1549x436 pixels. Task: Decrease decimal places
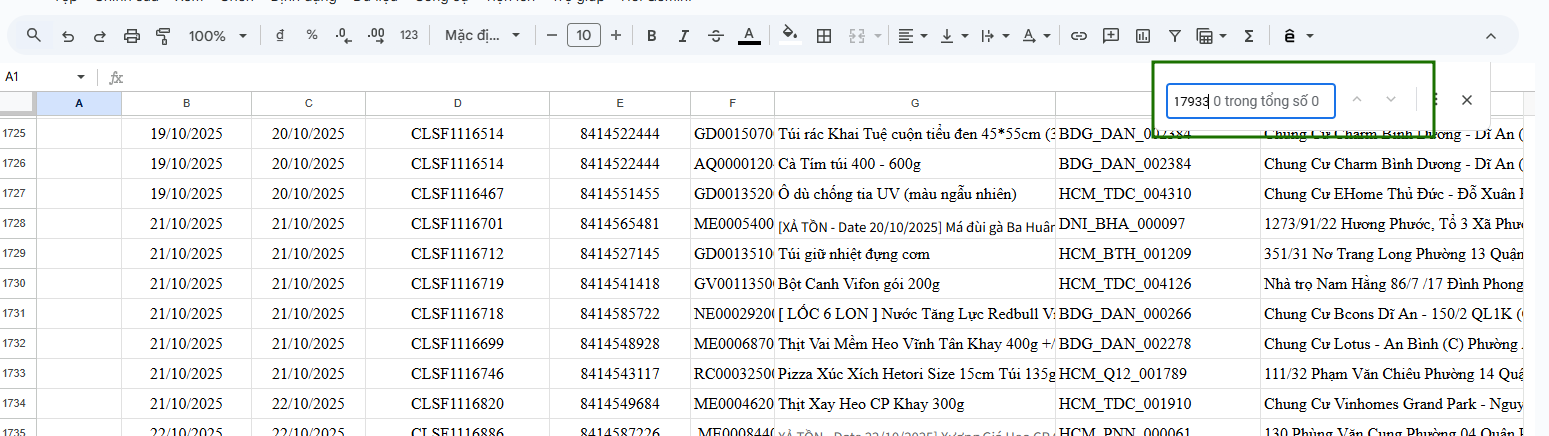coord(344,36)
